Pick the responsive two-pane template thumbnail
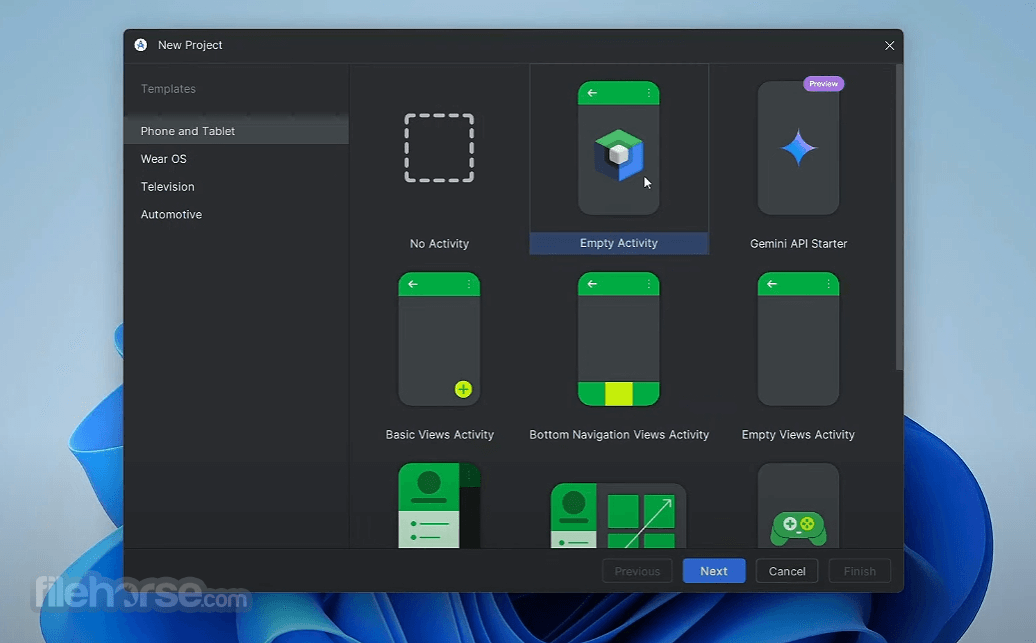Viewport: 1036px width, 643px height. (x=618, y=515)
